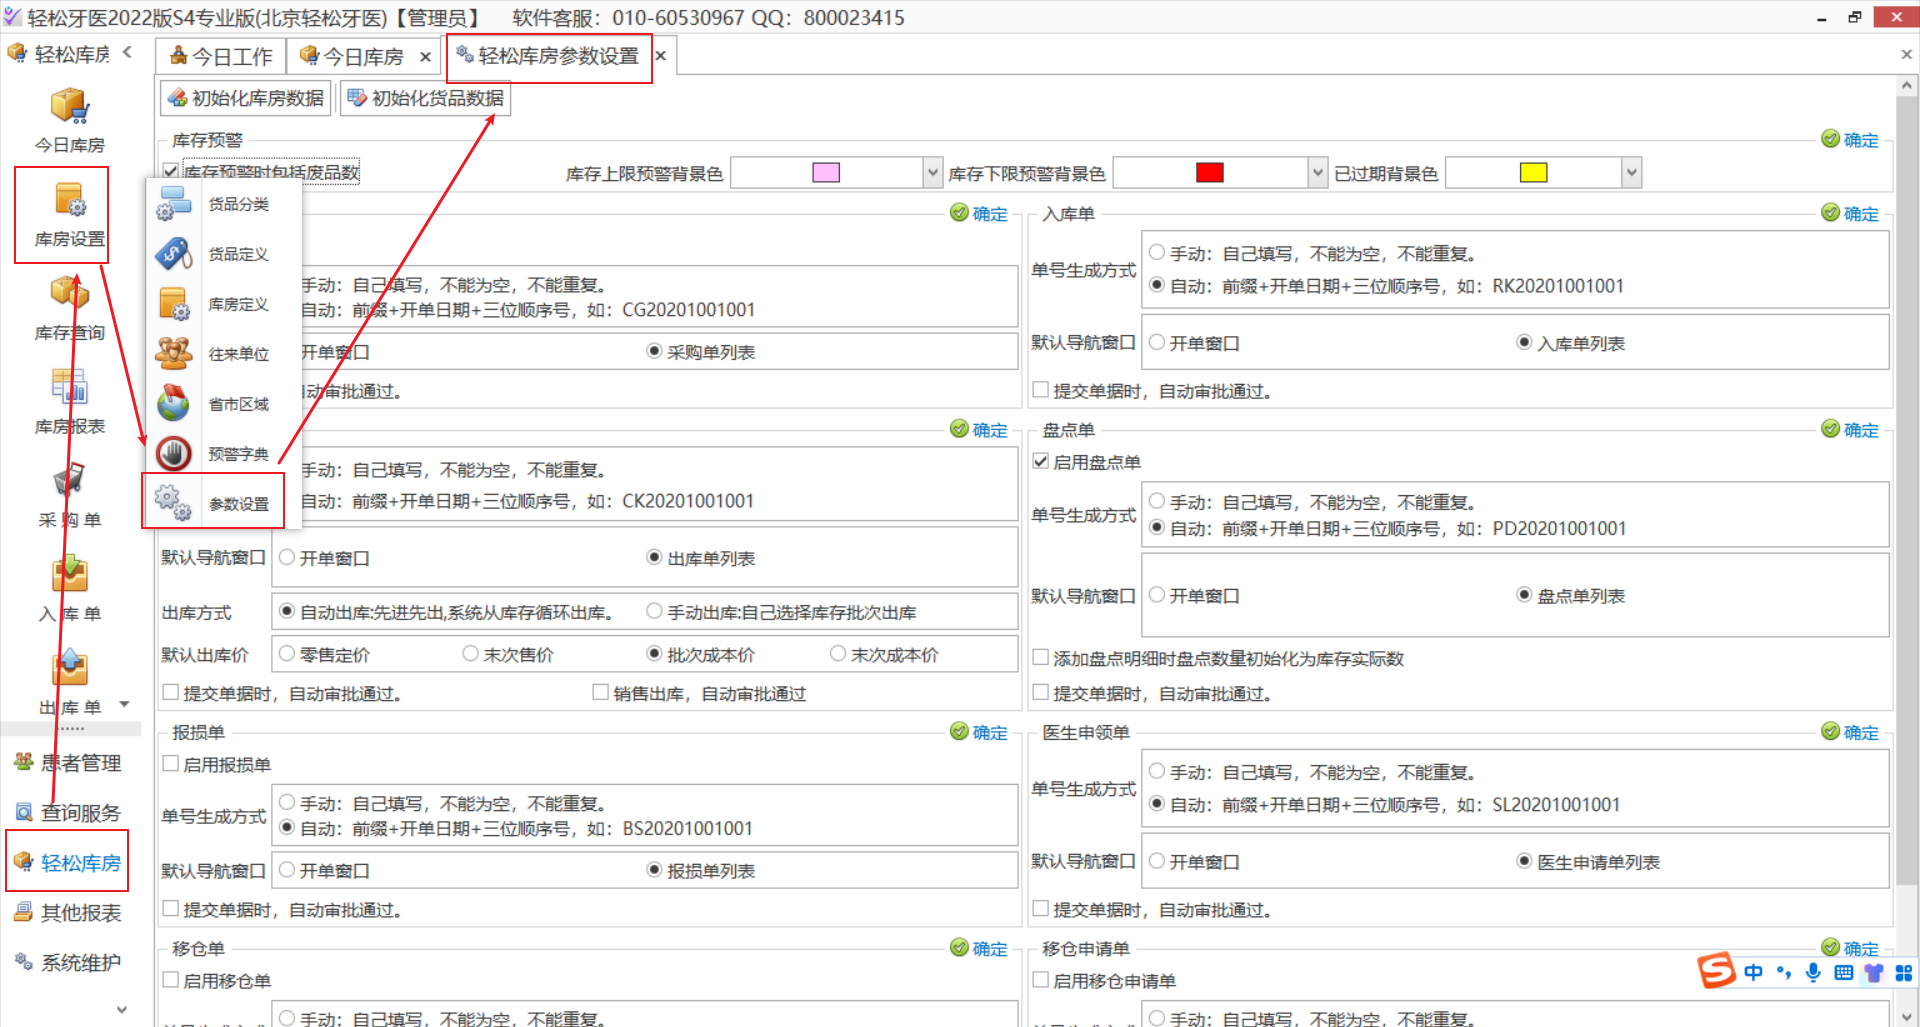Open 库房报表 sidebar icon
1920x1027 pixels.
pos(70,401)
